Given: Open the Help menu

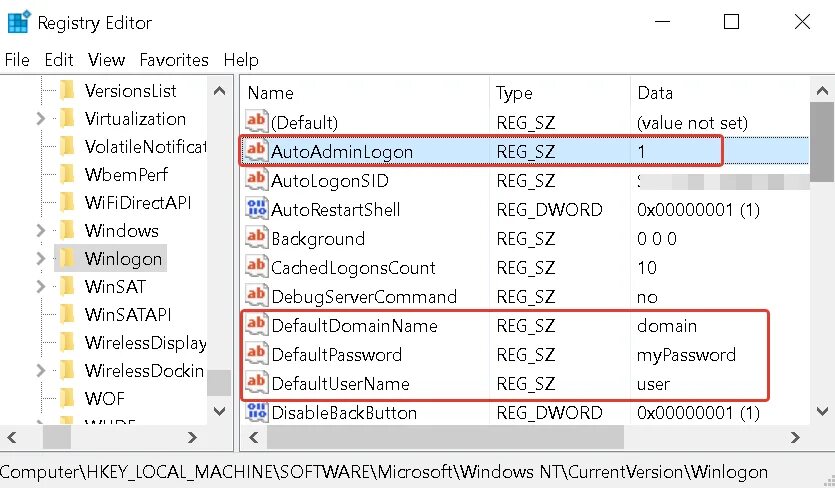Looking at the screenshot, I should 241,60.
